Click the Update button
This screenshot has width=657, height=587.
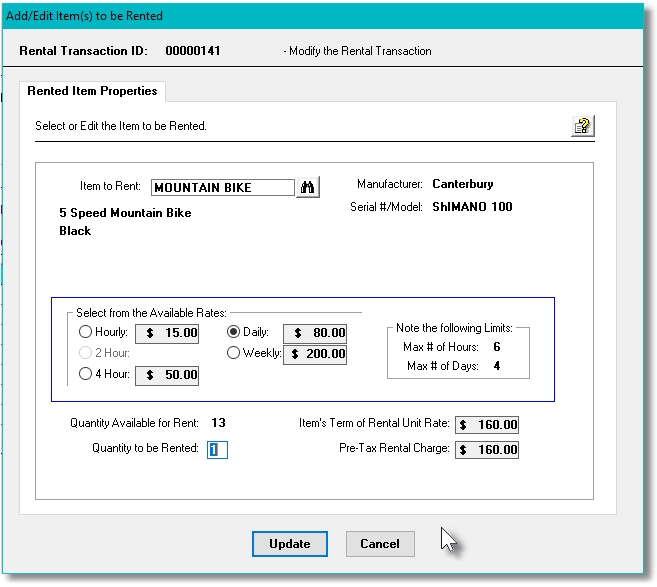click(290, 544)
